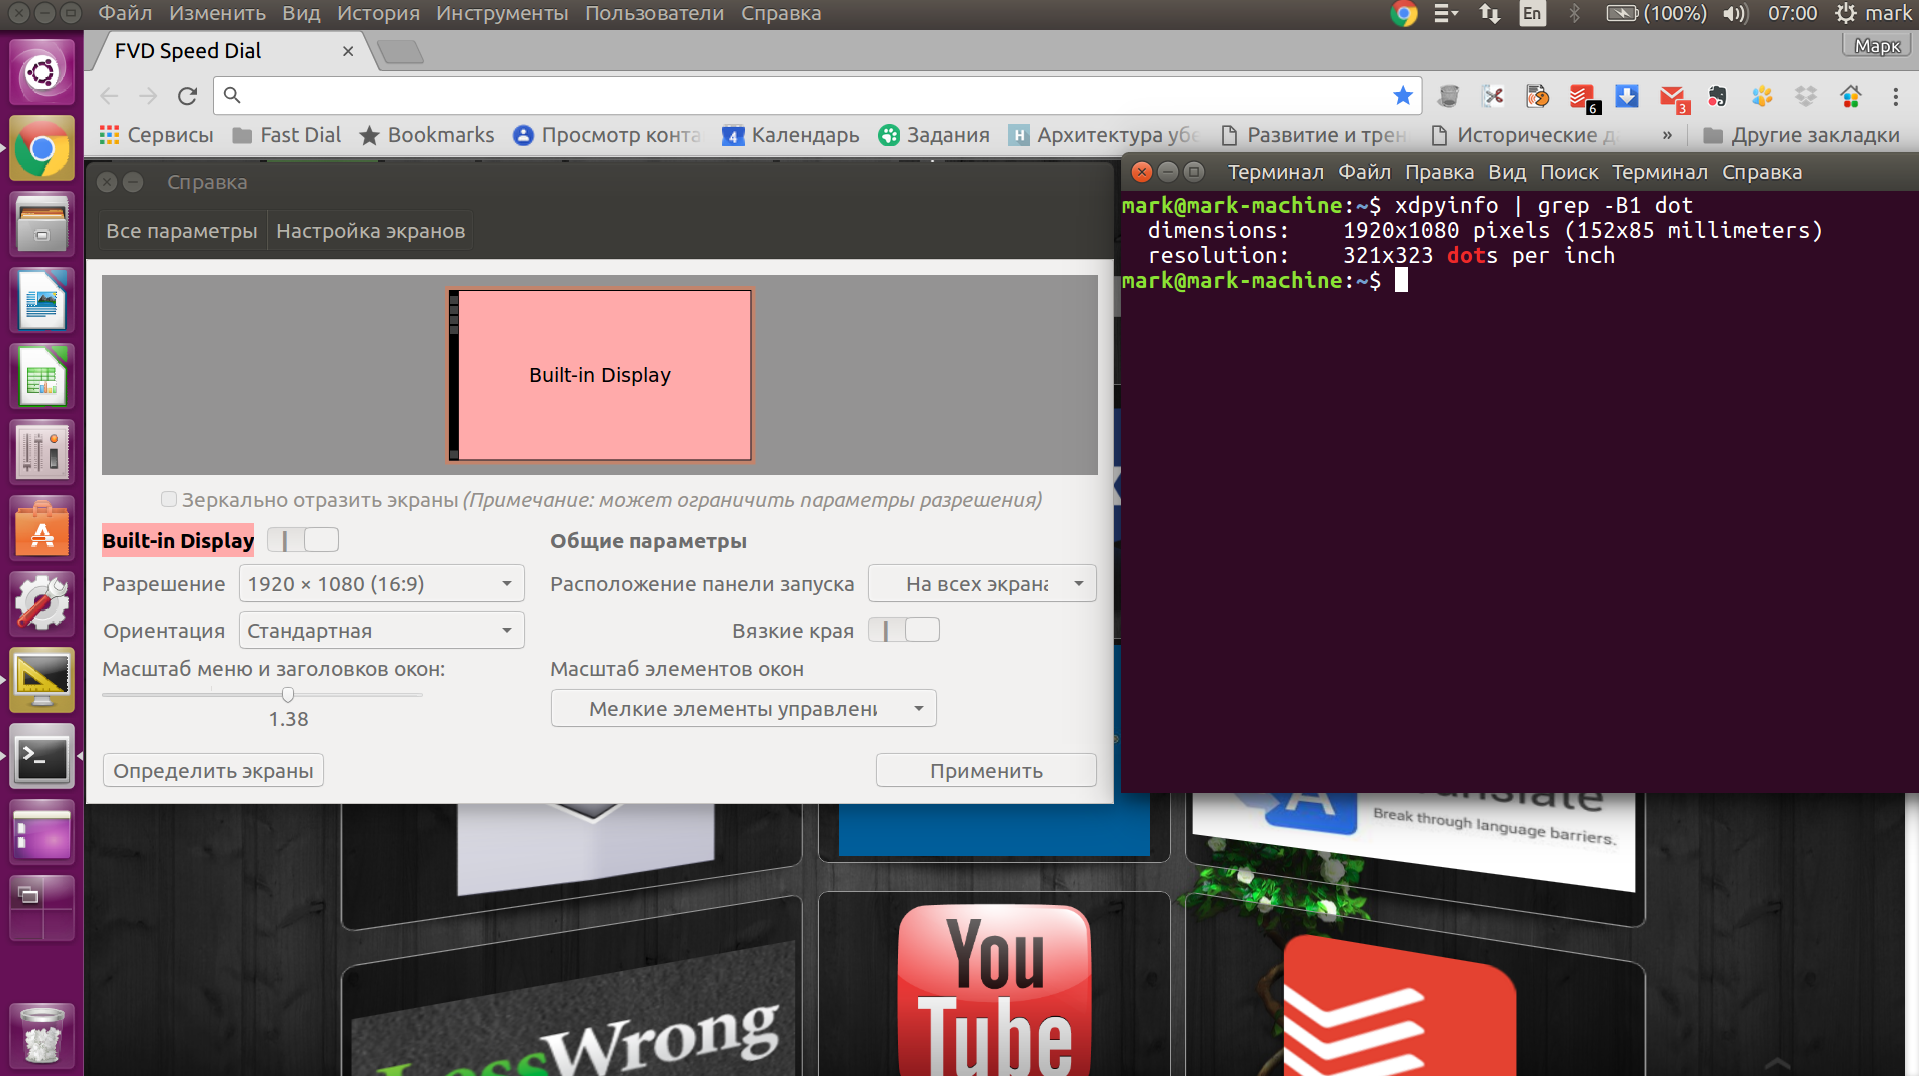
Task: Toggle the sticky edges switch
Action: (904, 630)
